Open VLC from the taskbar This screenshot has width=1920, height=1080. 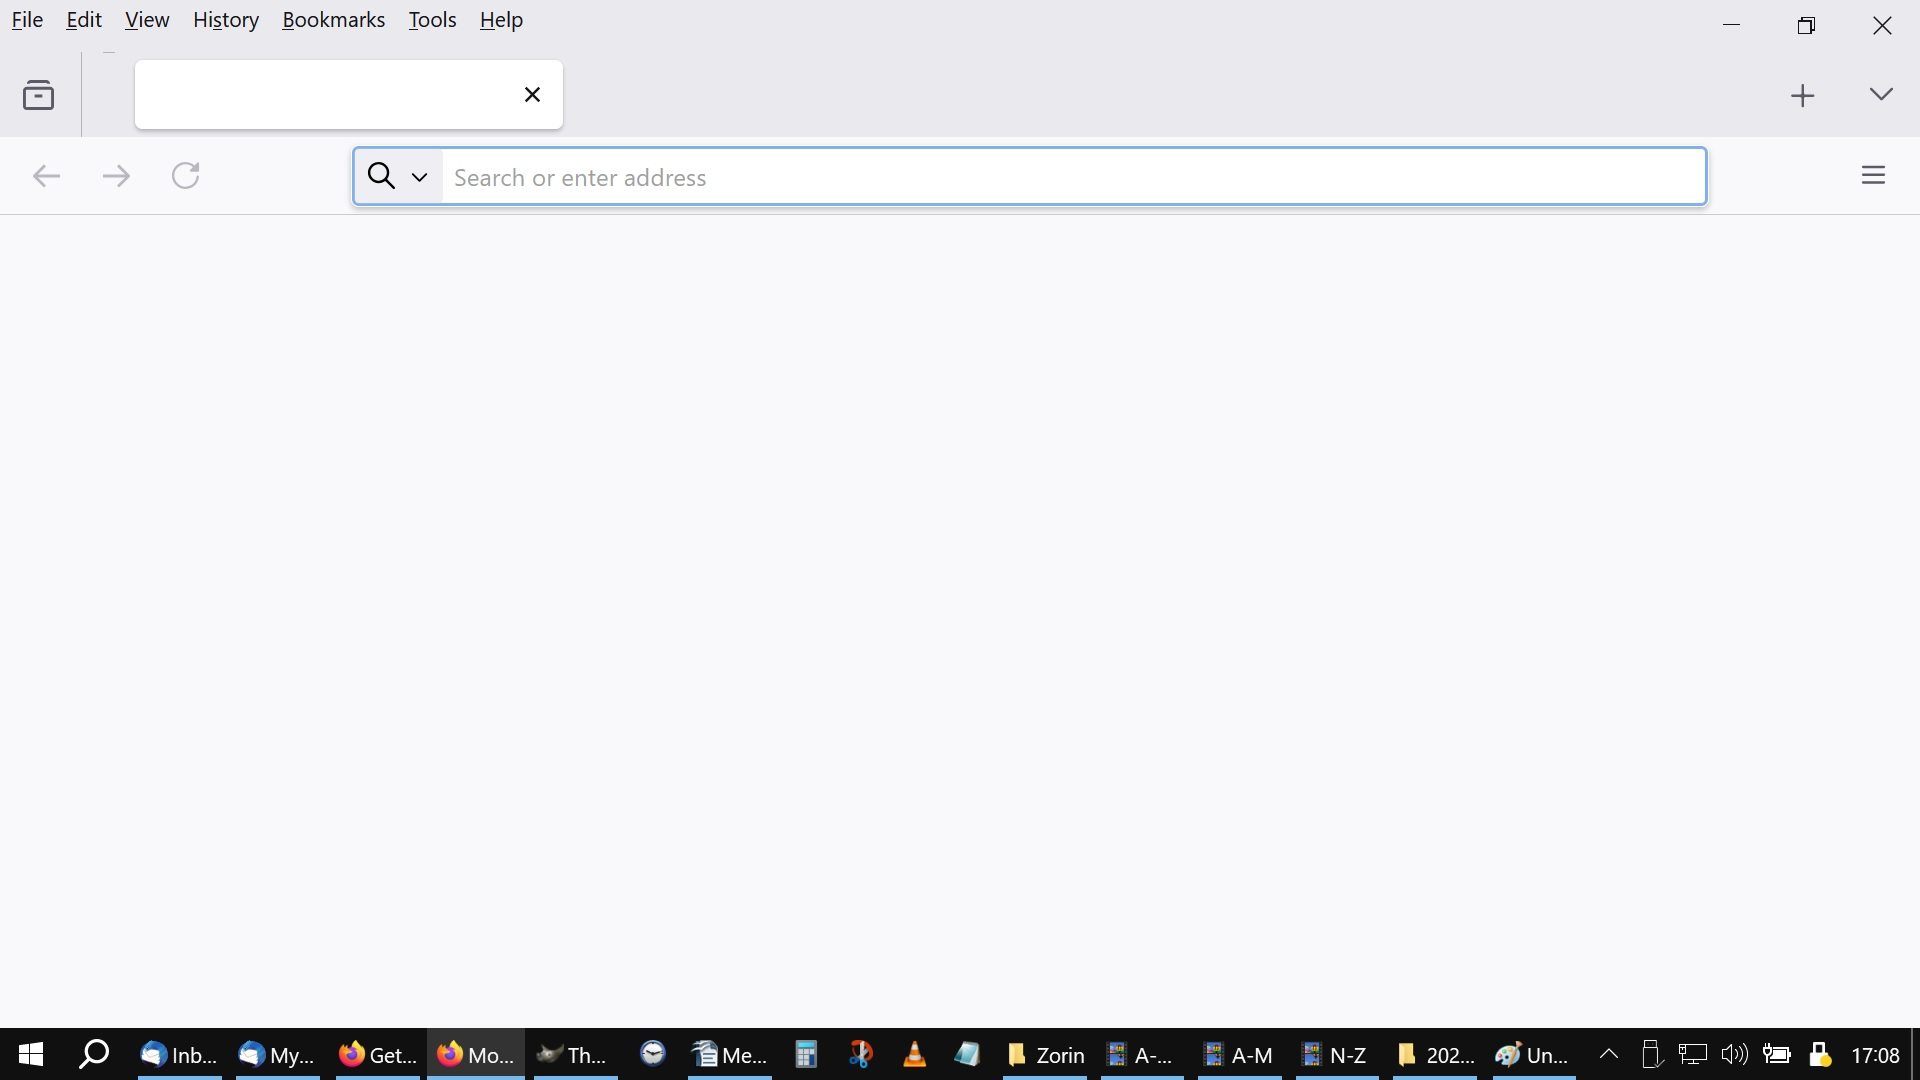coord(914,1055)
